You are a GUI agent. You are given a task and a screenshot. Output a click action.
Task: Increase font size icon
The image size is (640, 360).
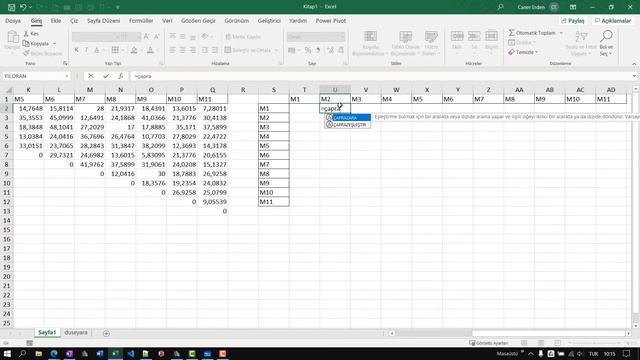[x=147, y=37]
